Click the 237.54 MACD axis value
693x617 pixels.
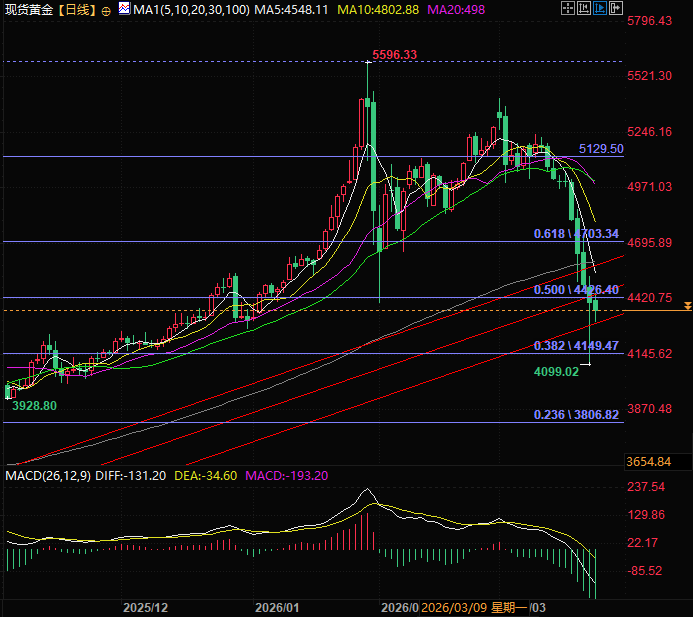click(x=646, y=487)
